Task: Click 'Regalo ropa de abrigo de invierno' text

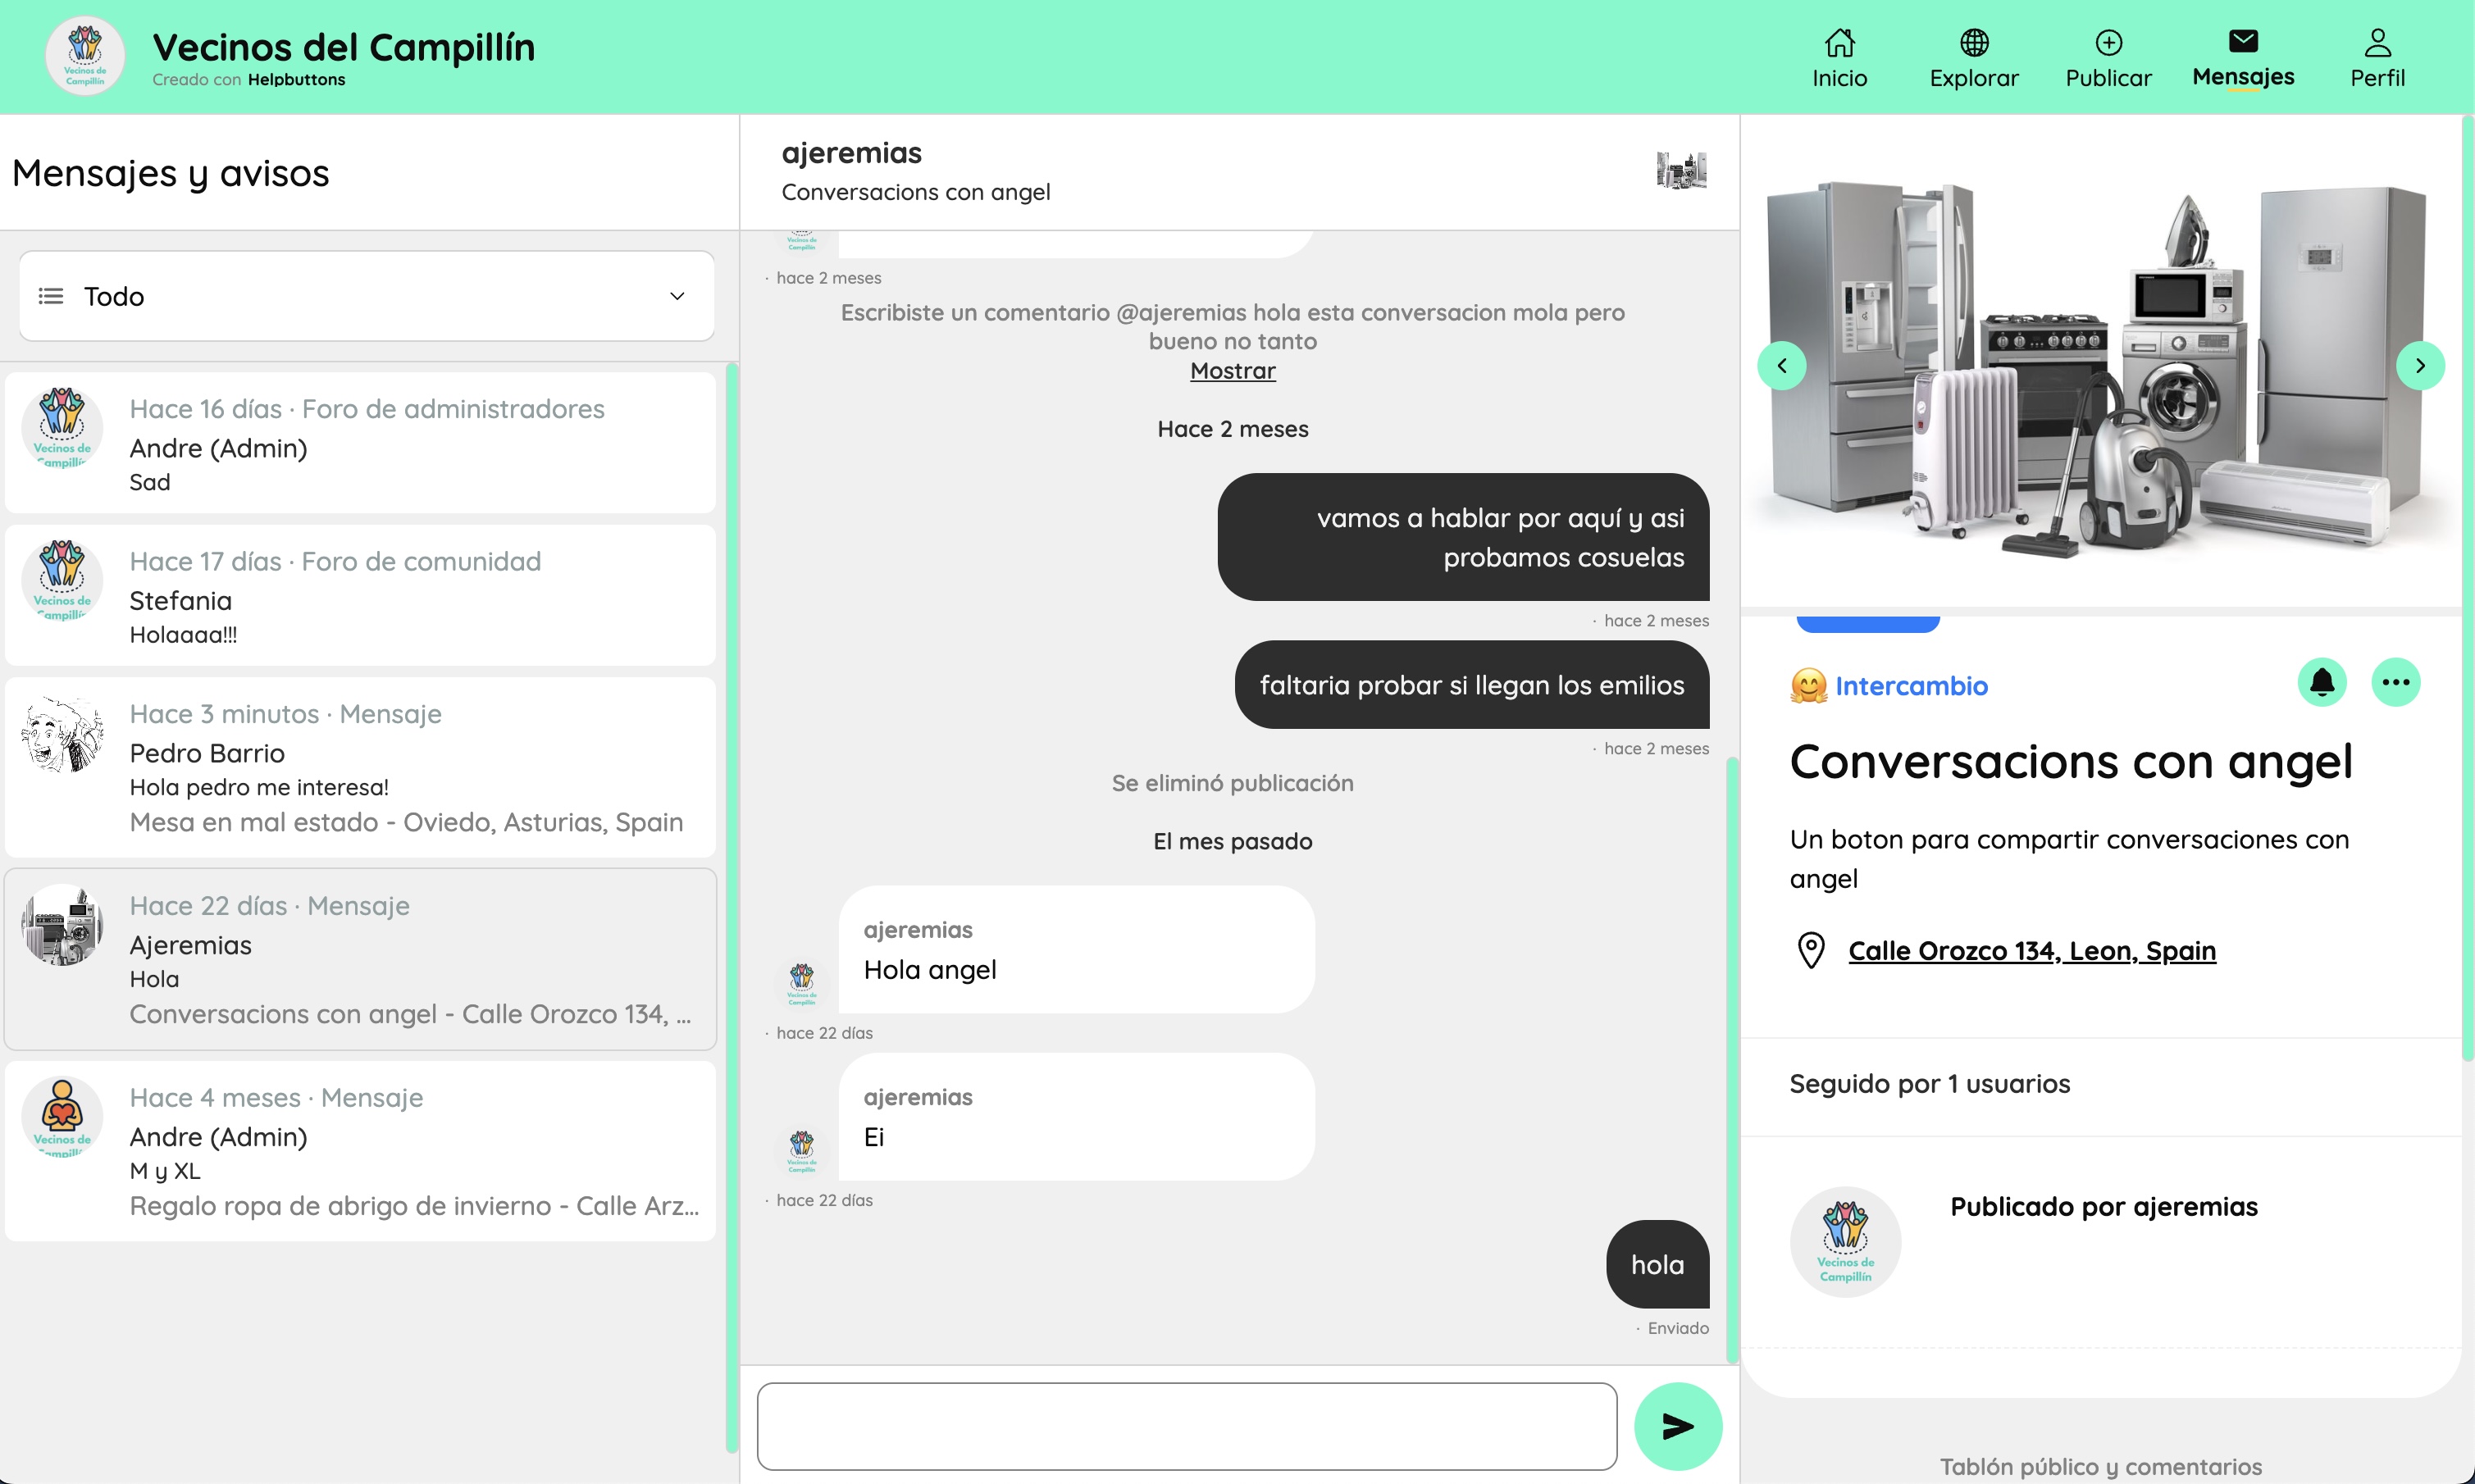Action: click(414, 1206)
